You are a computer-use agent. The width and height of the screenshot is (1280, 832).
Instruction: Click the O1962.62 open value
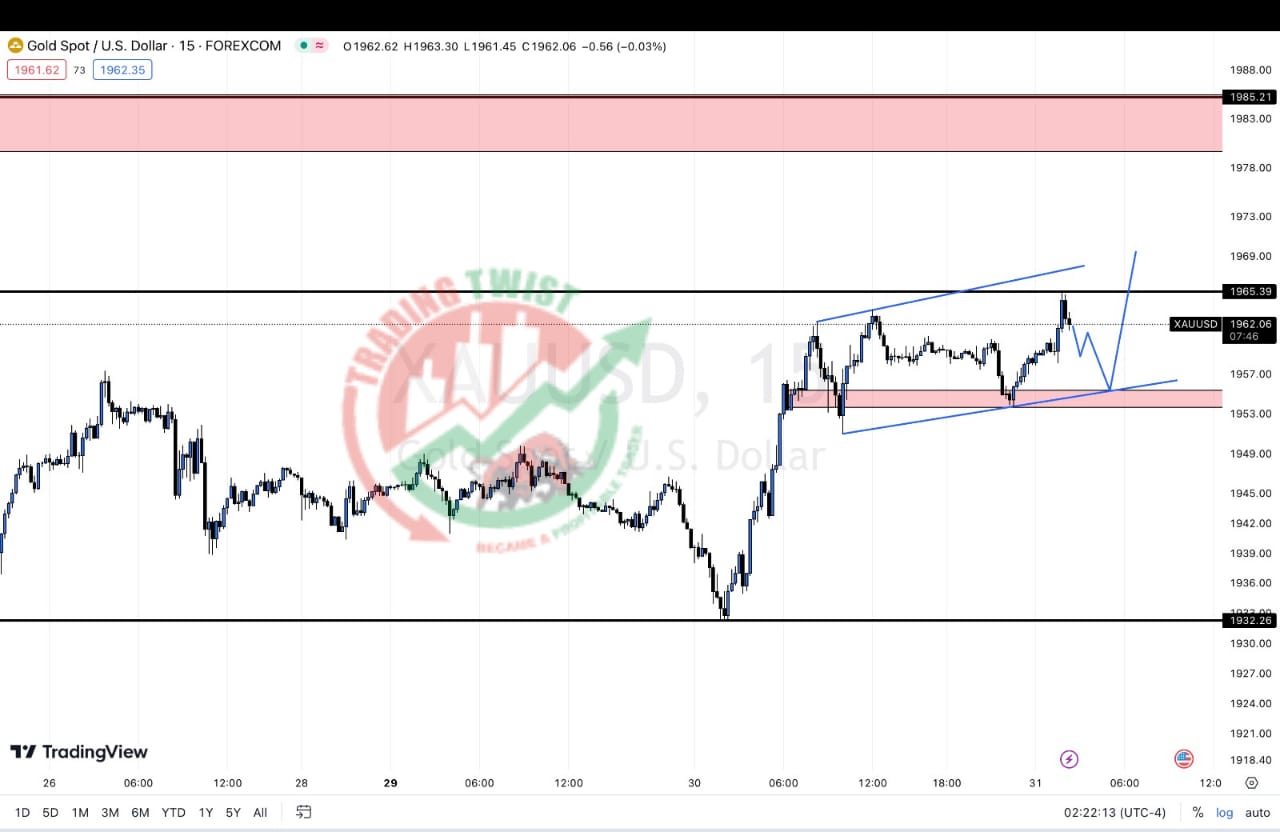tap(370, 46)
